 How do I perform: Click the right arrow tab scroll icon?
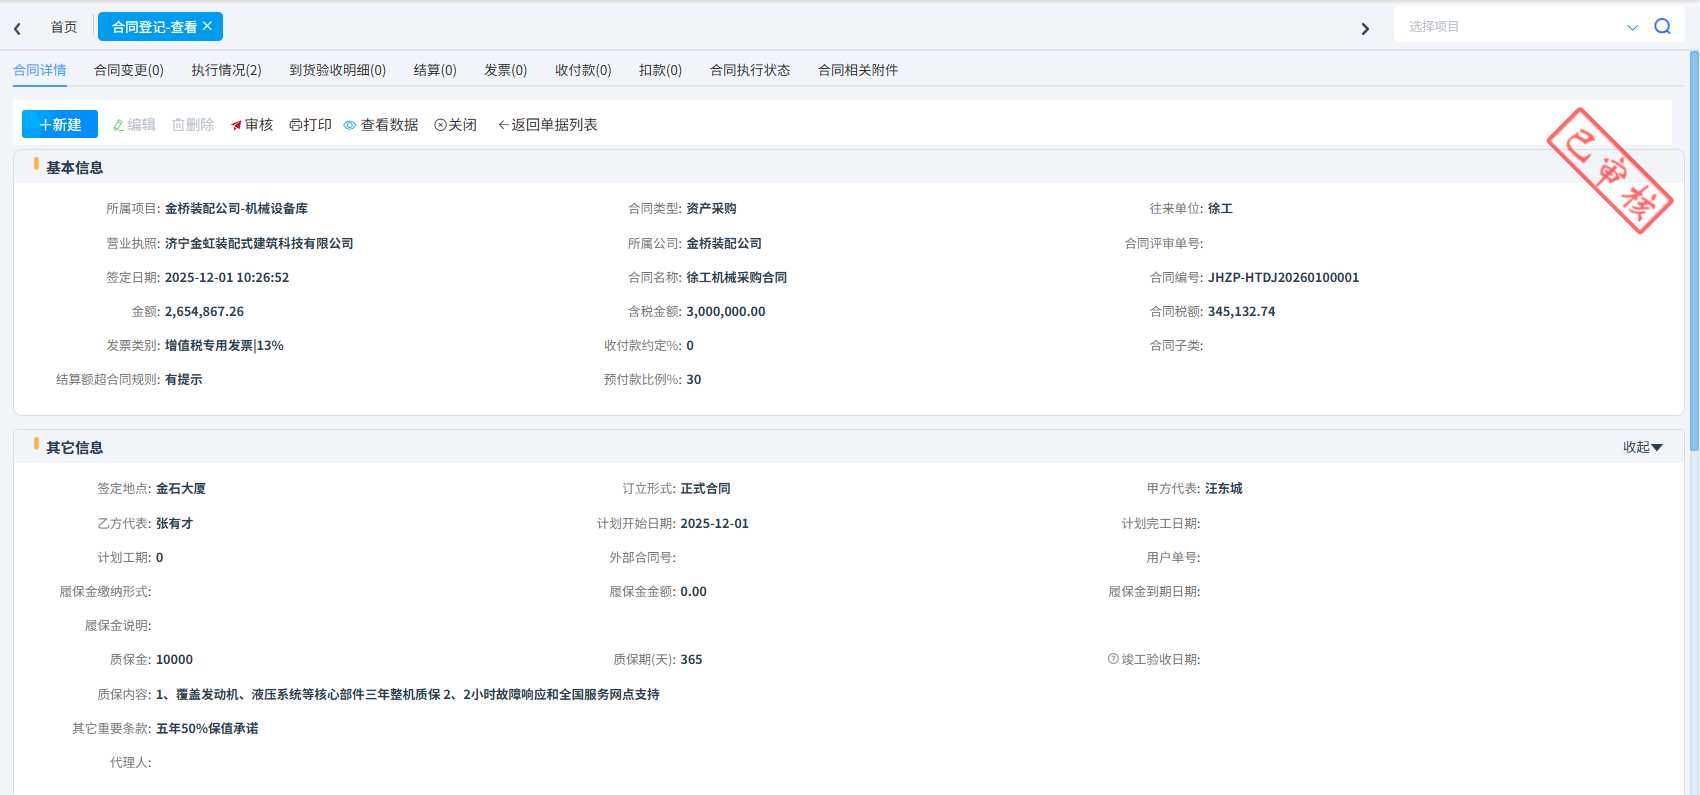point(1365,29)
